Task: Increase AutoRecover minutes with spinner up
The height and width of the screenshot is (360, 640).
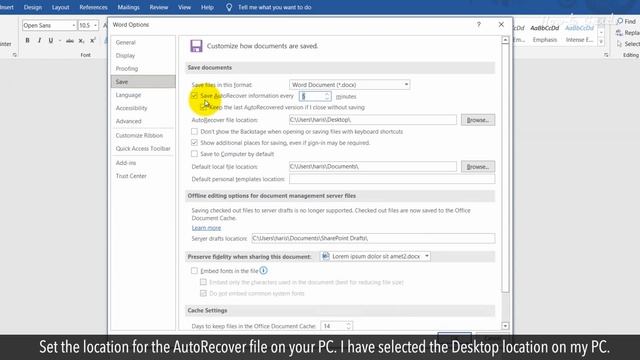Action: pos(327,94)
